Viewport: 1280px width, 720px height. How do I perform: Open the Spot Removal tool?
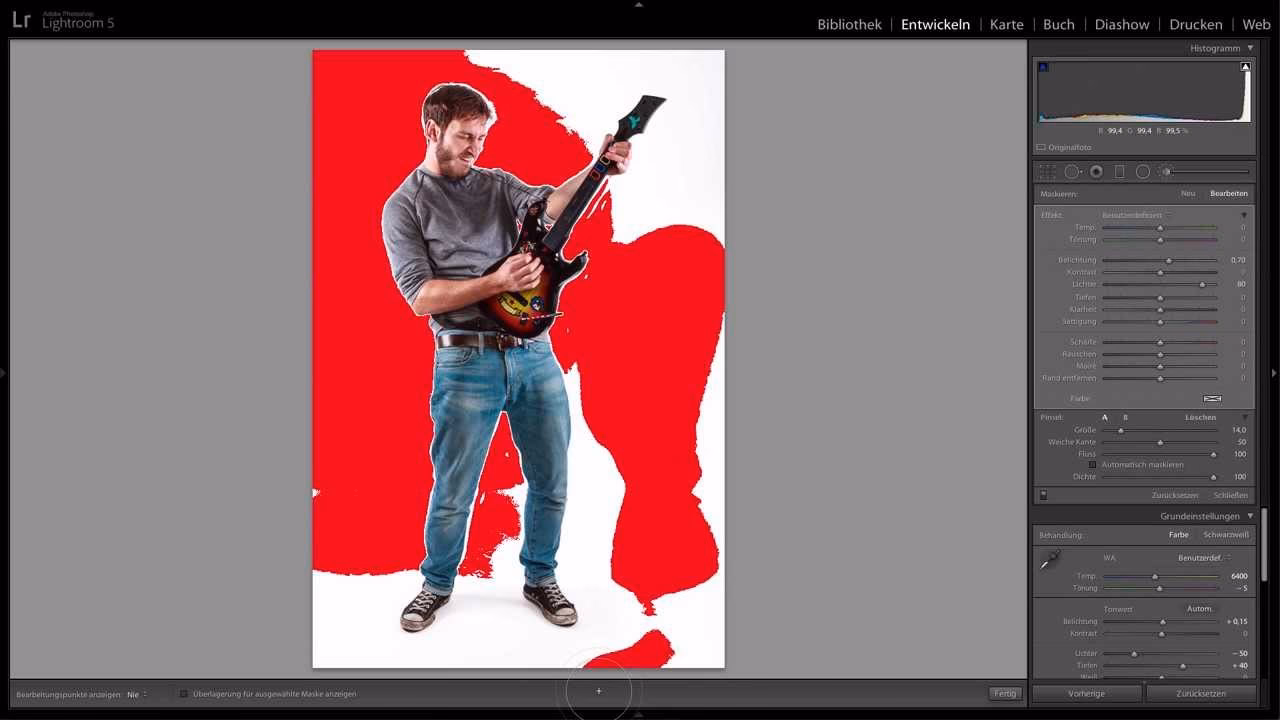[x=1072, y=171]
